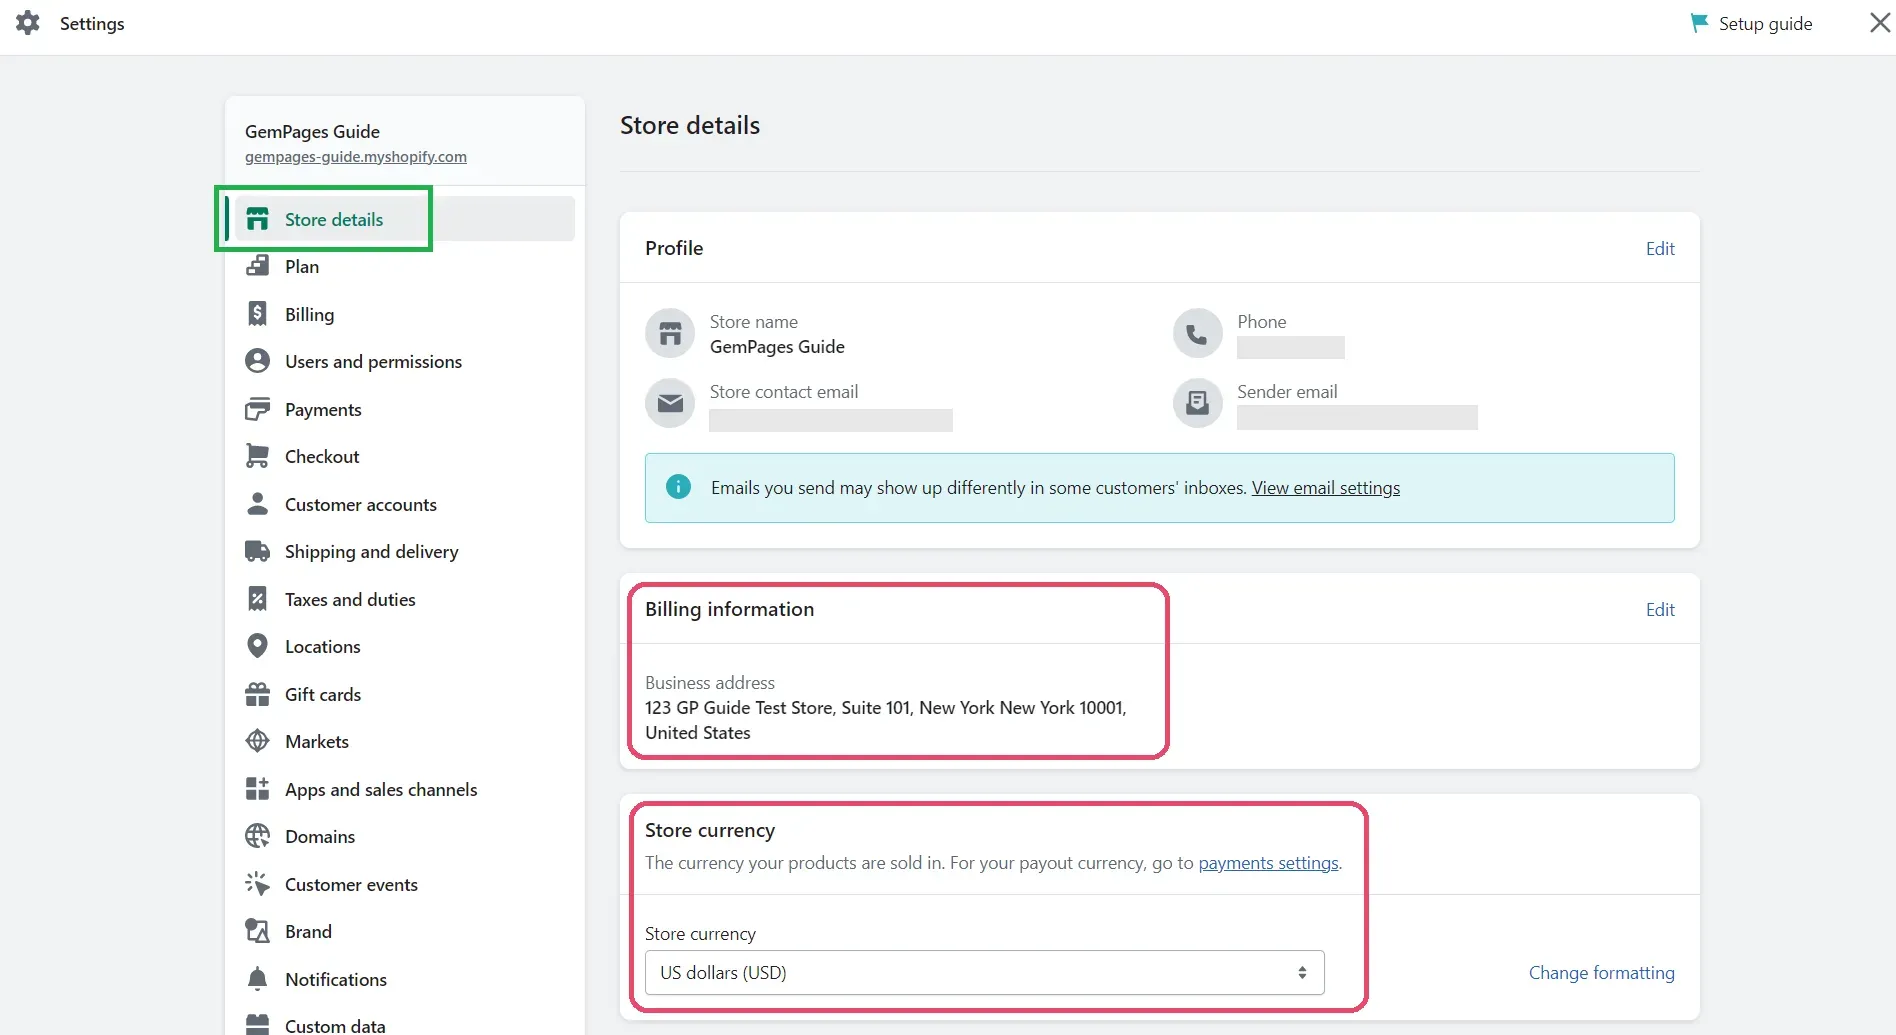Click the Users and permissions person icon
This screenshot has height=1035, width=1896.
257,361
